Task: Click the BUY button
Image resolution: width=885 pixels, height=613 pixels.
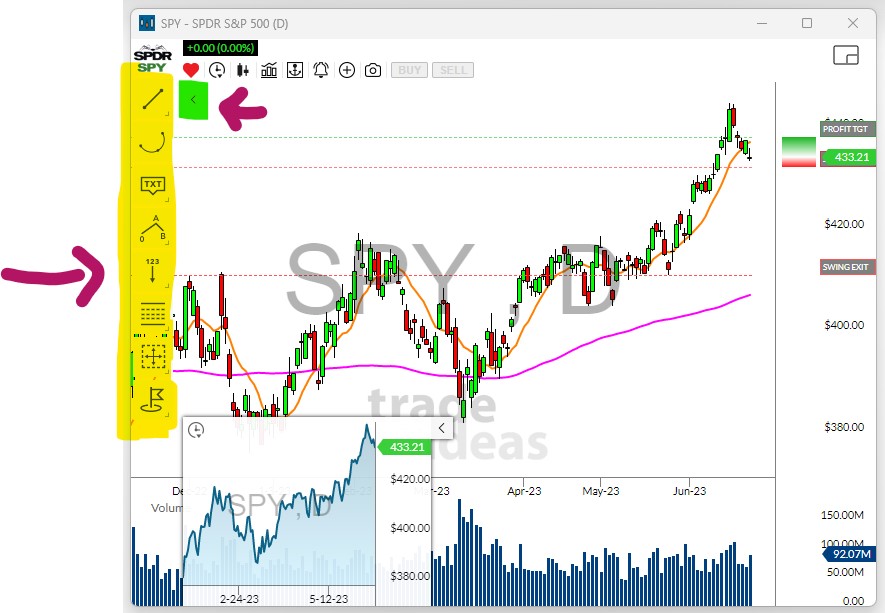Action: (410, 70)
